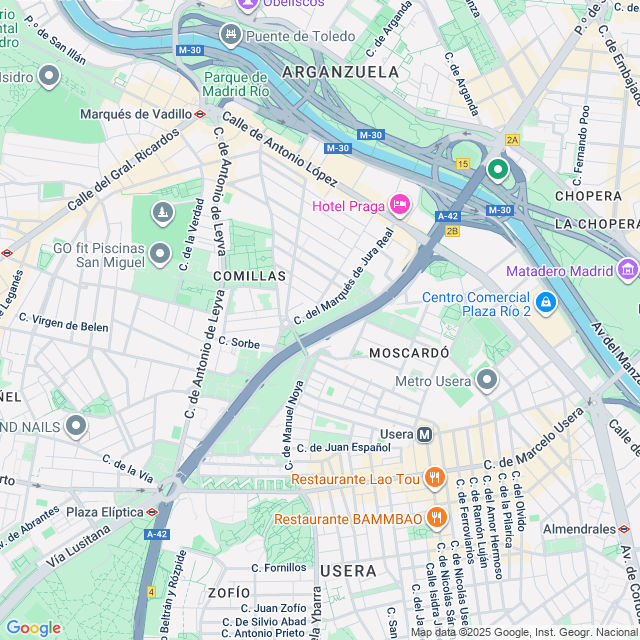Select the COMILLAS neighborhood label
The image size is (640, 640).
click(250, 276)
